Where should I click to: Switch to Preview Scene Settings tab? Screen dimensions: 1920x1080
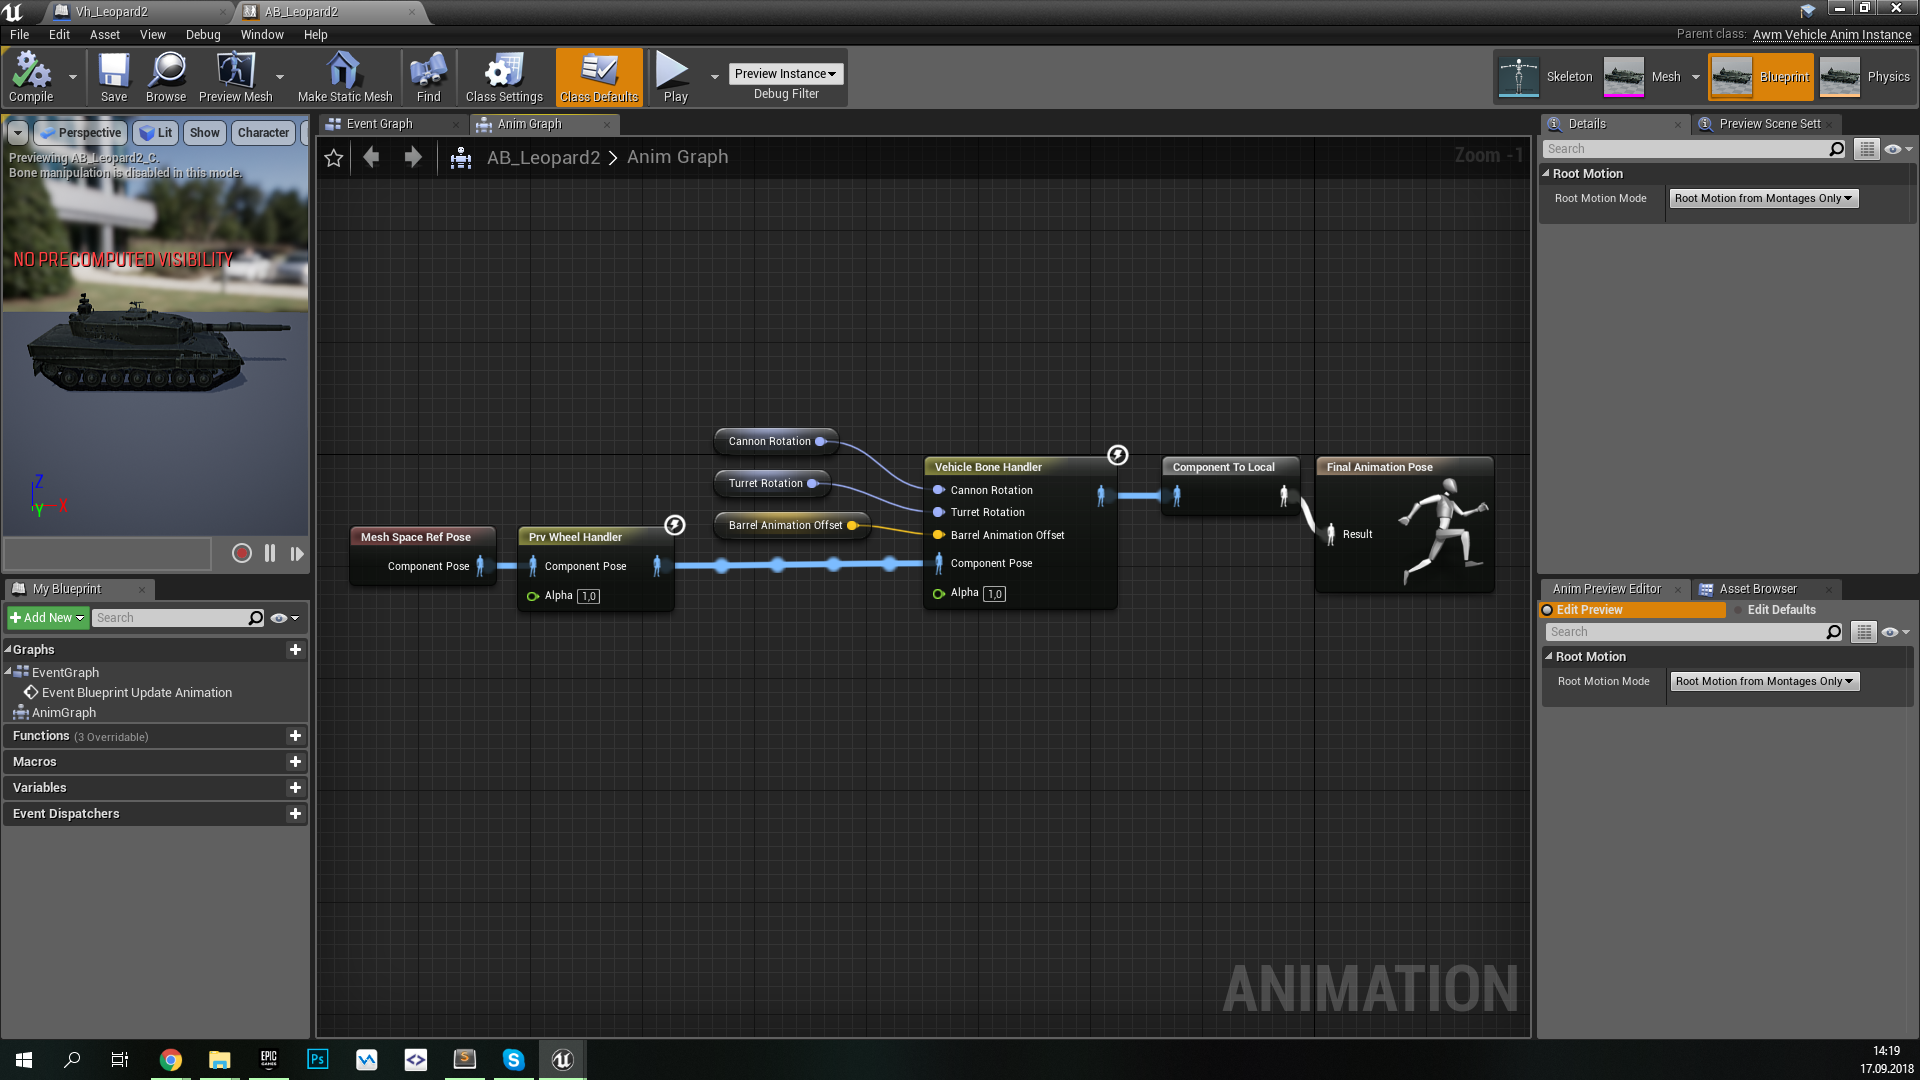coord(1769,124)
